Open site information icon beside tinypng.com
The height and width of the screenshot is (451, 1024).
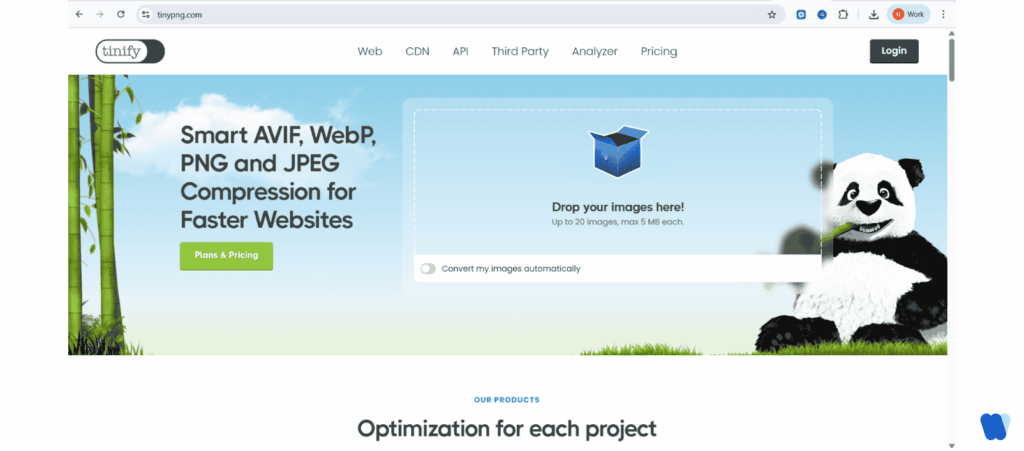click(146, 14)
